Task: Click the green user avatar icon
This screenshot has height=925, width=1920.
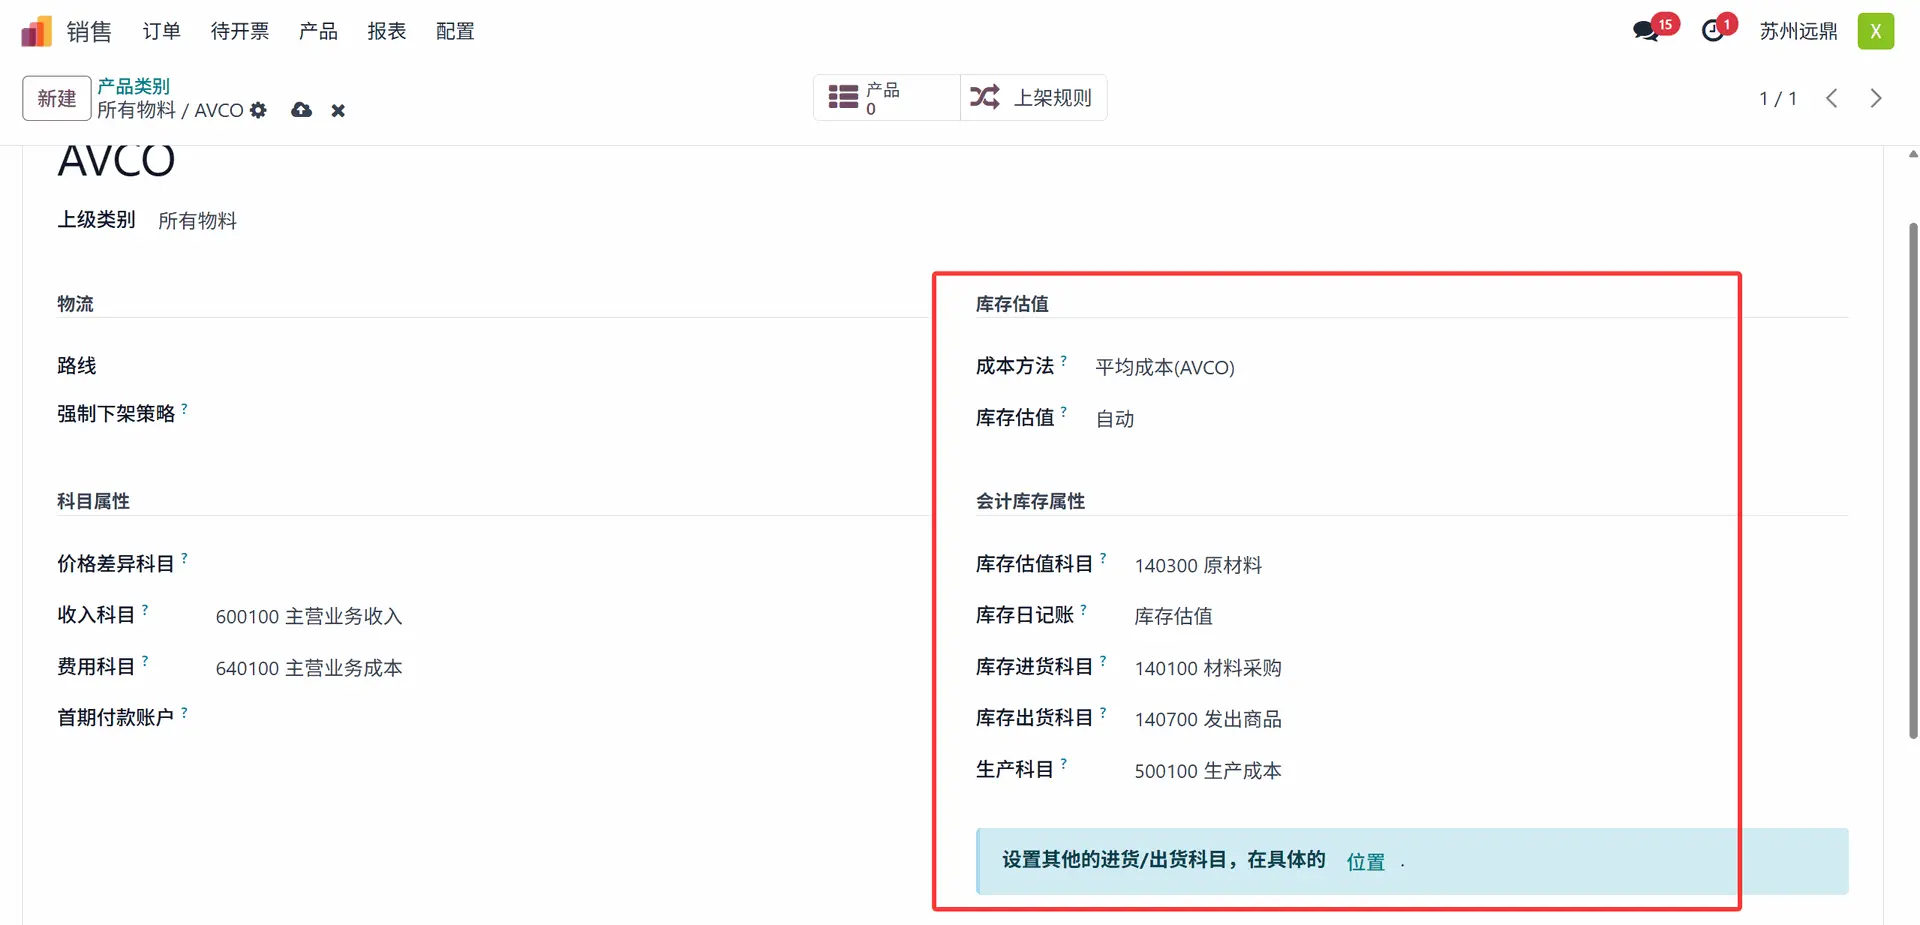Action: (x=1875, y=32)
